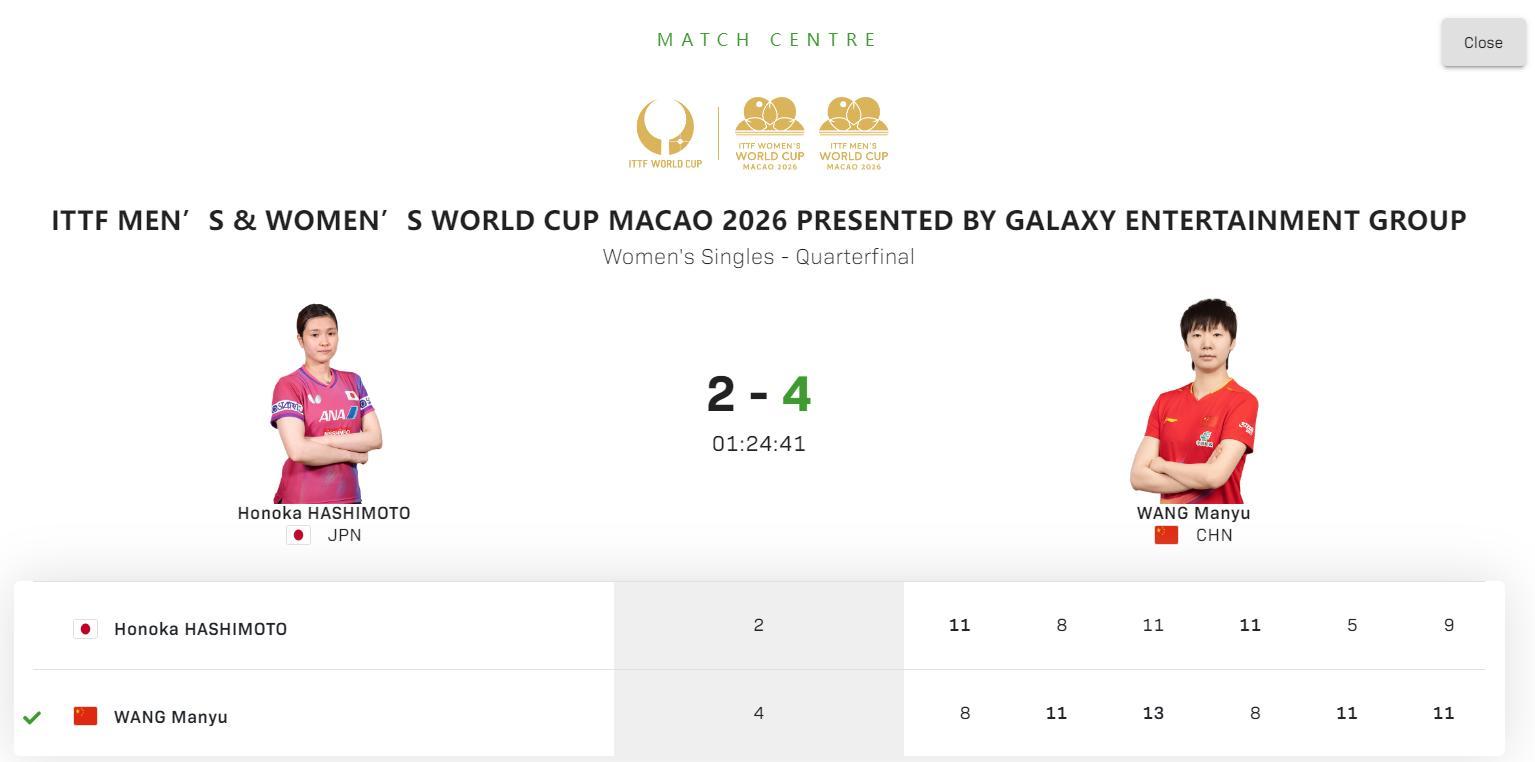The width and height of the screenshot is (1535, 762).
Task: Click Wang Manyu's player photo
Action: coord(1196,403)
